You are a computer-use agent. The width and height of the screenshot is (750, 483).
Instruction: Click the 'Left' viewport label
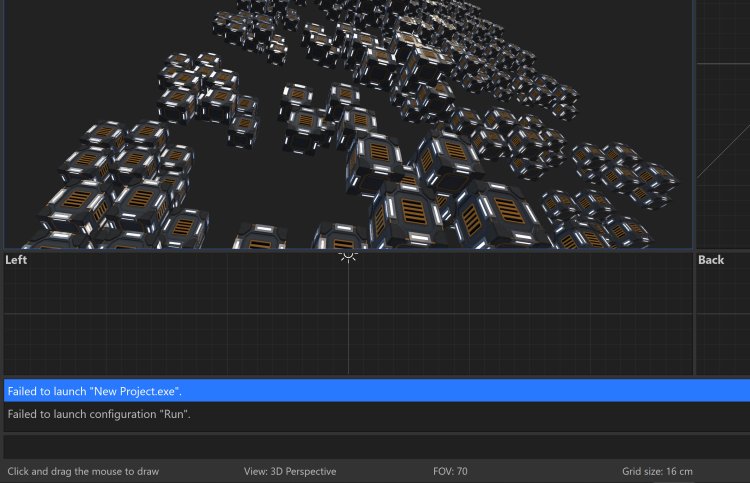[17, 260]
